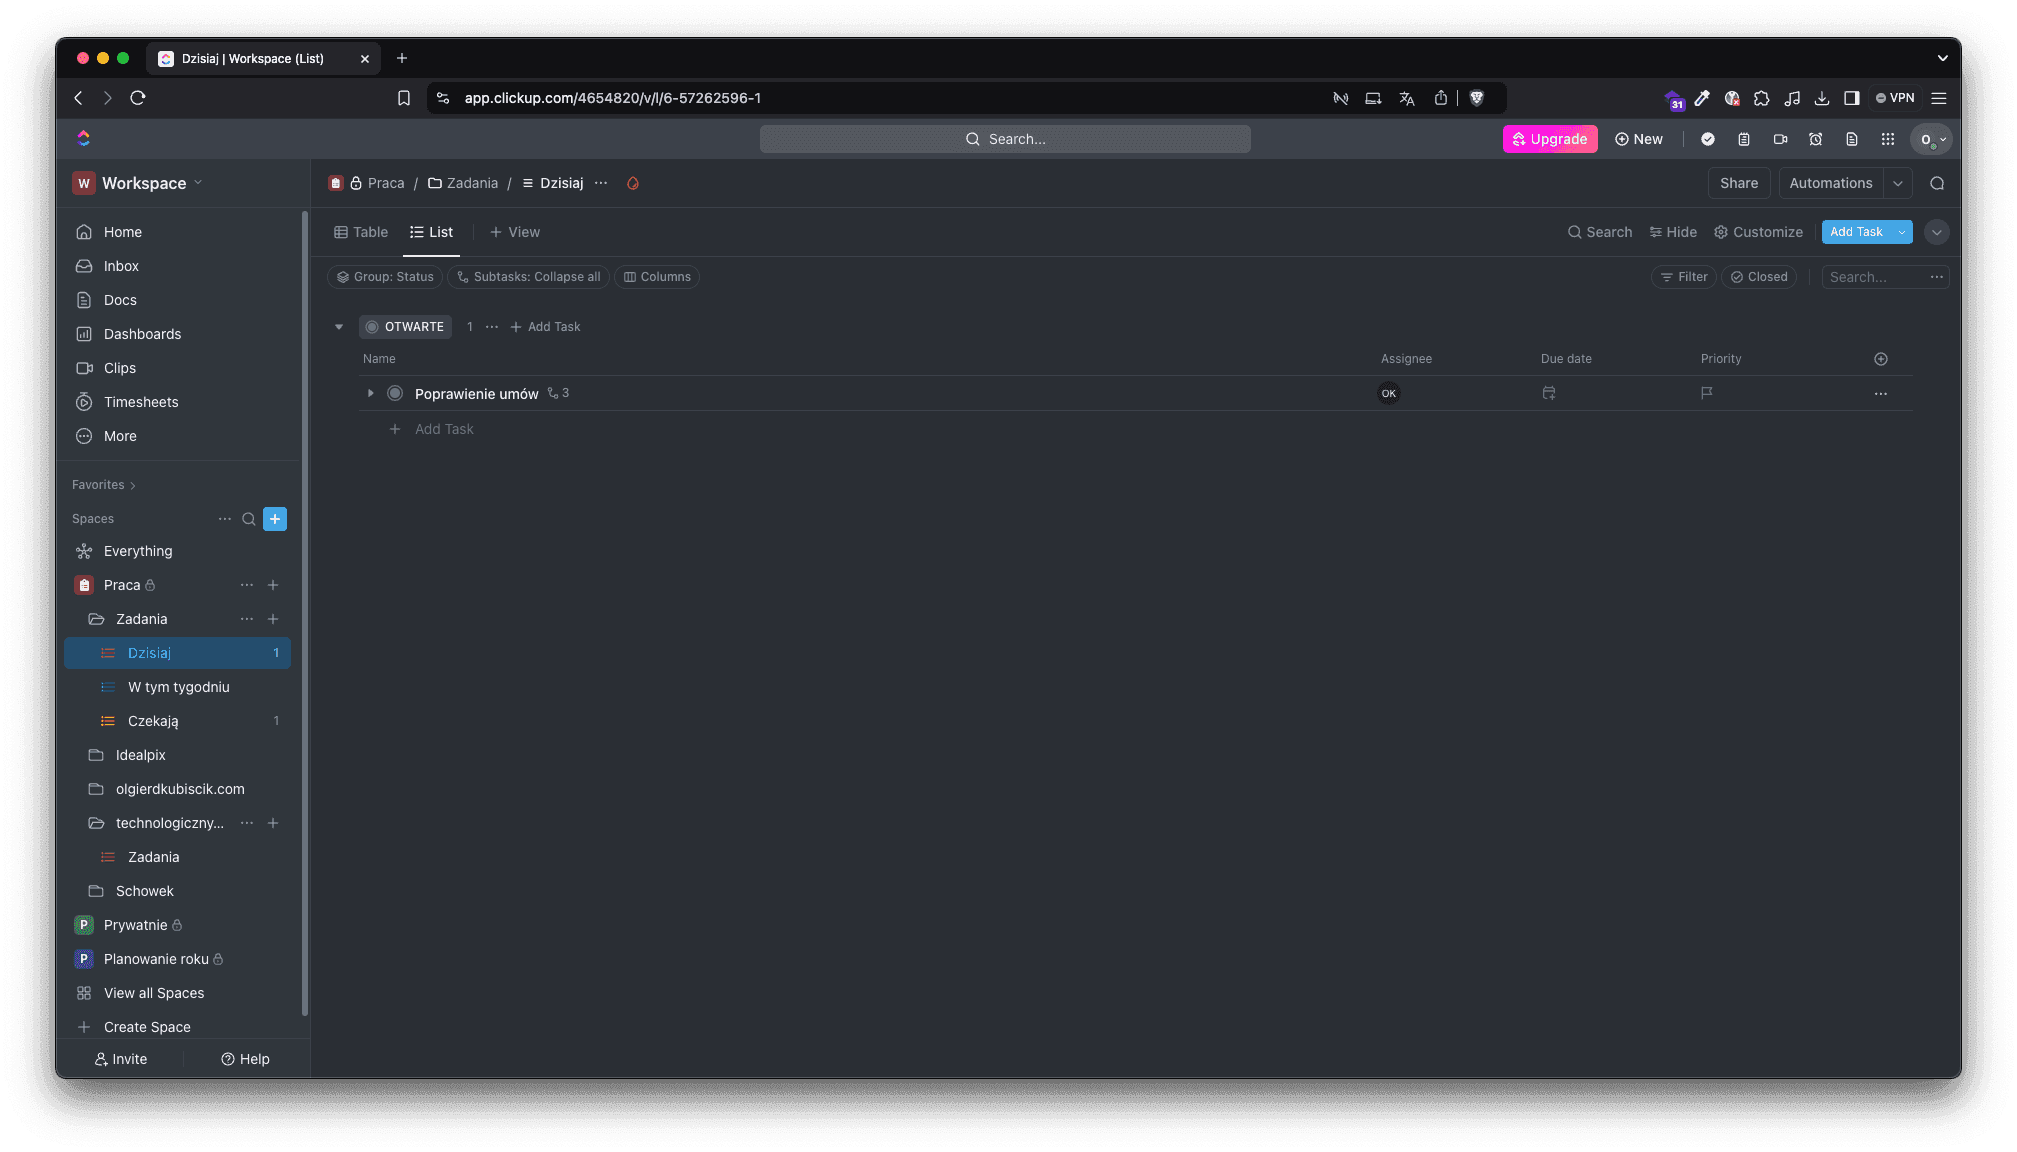
Task: Open the Add Task dropdown arrow
Action: point(1901,232)
